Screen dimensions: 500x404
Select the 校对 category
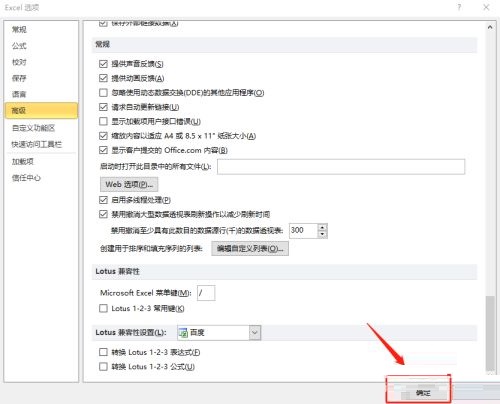pyautogui.click(x=19, y=62)
